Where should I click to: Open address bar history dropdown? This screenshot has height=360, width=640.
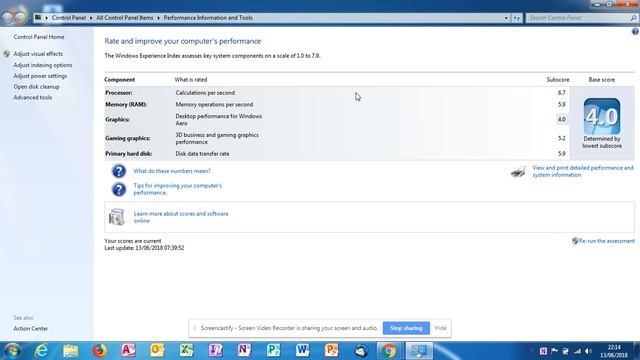[x=506, y=18]
